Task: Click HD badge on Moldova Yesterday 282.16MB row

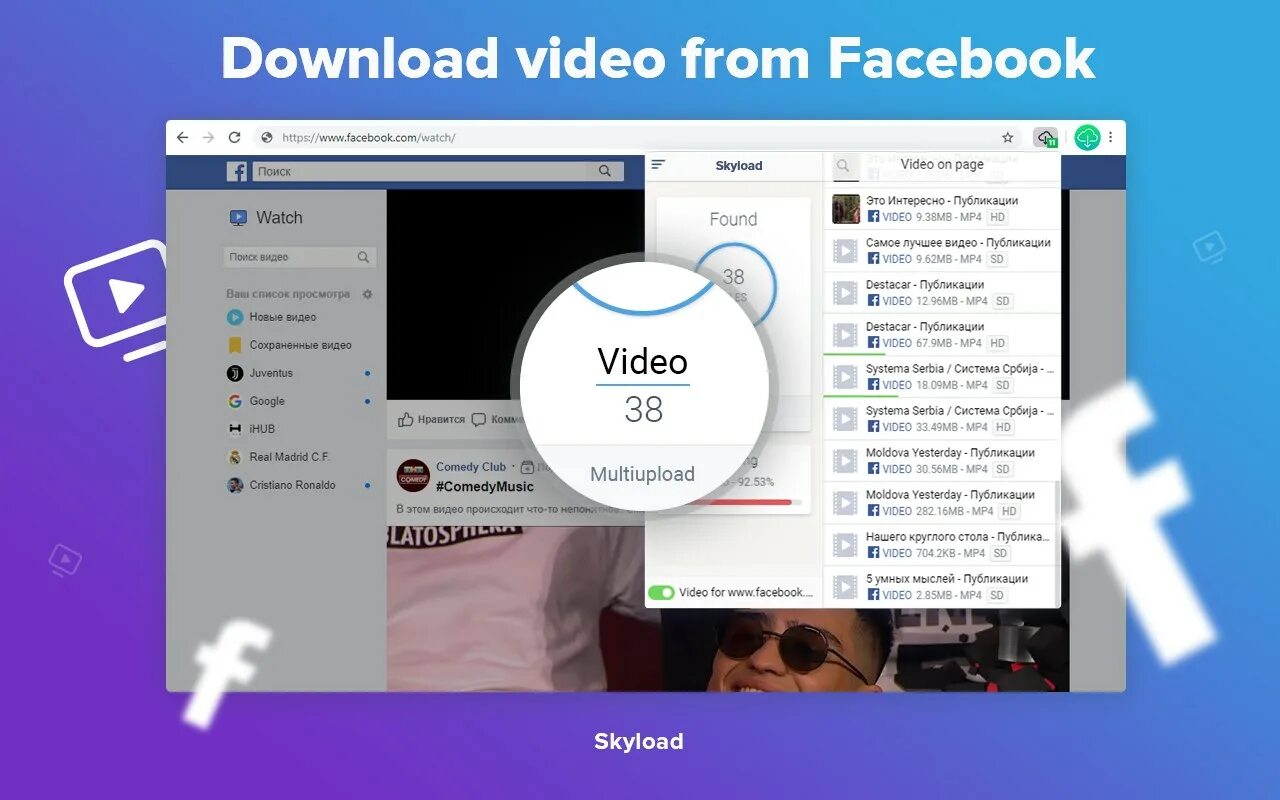Action: (1009, 511)
